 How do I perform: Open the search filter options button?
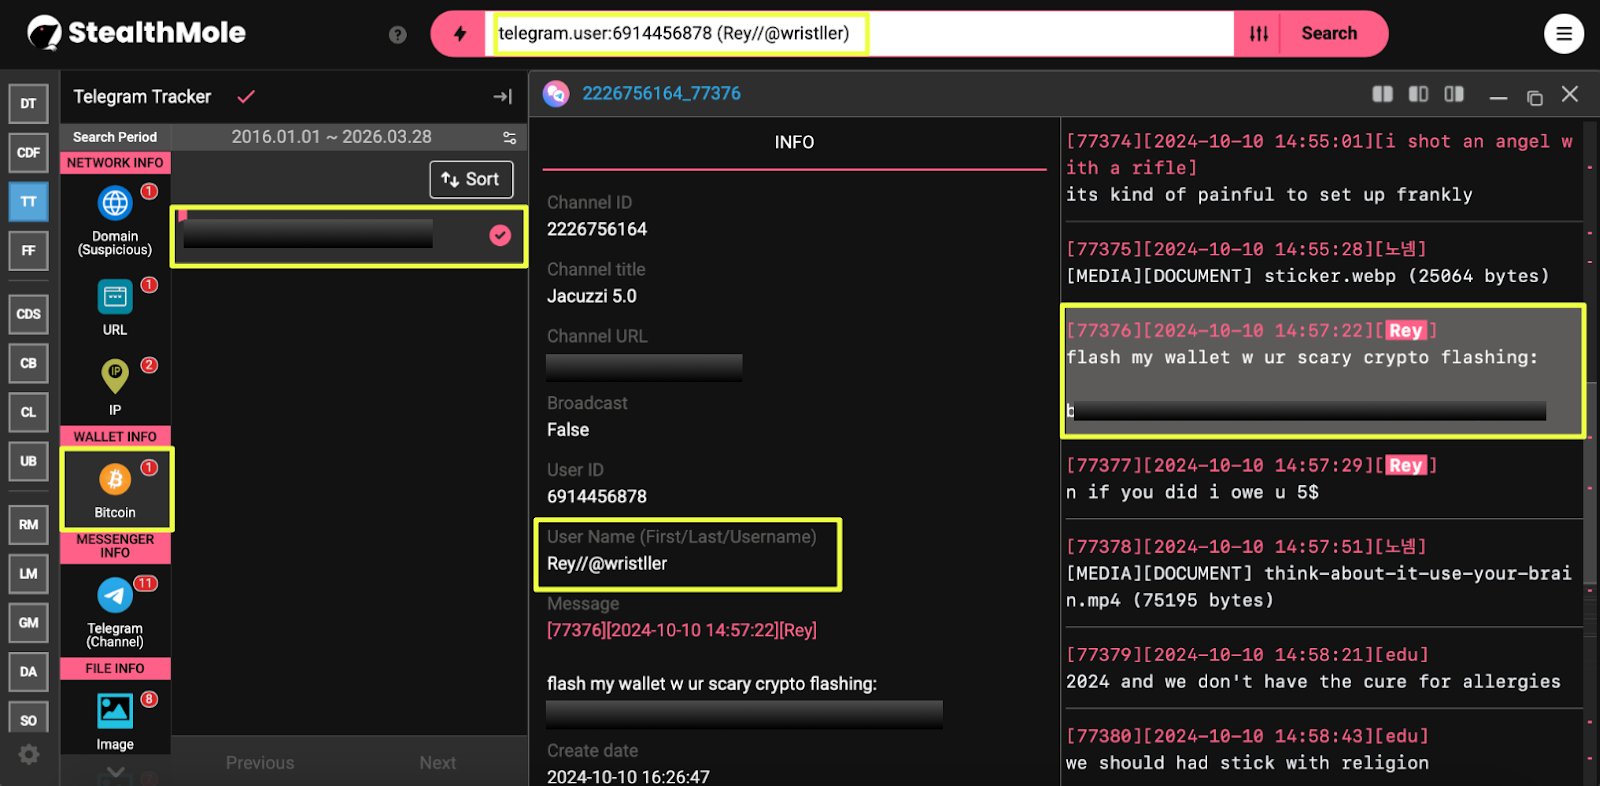coord(1258,34)
